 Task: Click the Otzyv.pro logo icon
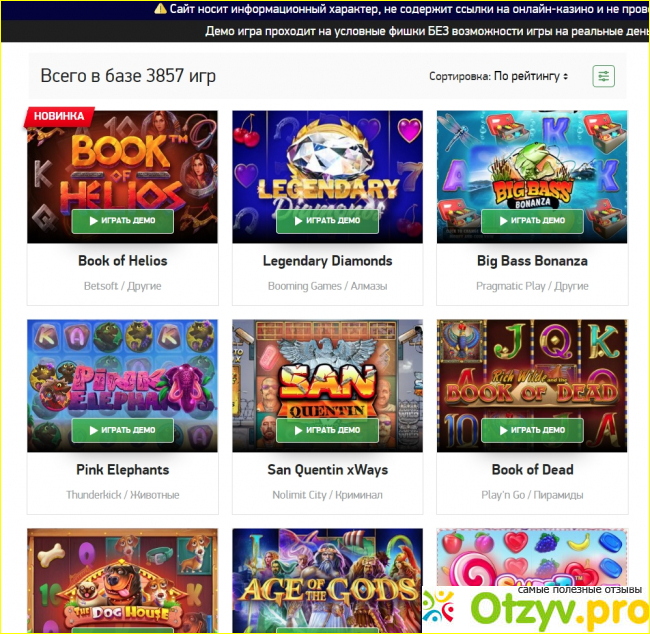point(441,608)
